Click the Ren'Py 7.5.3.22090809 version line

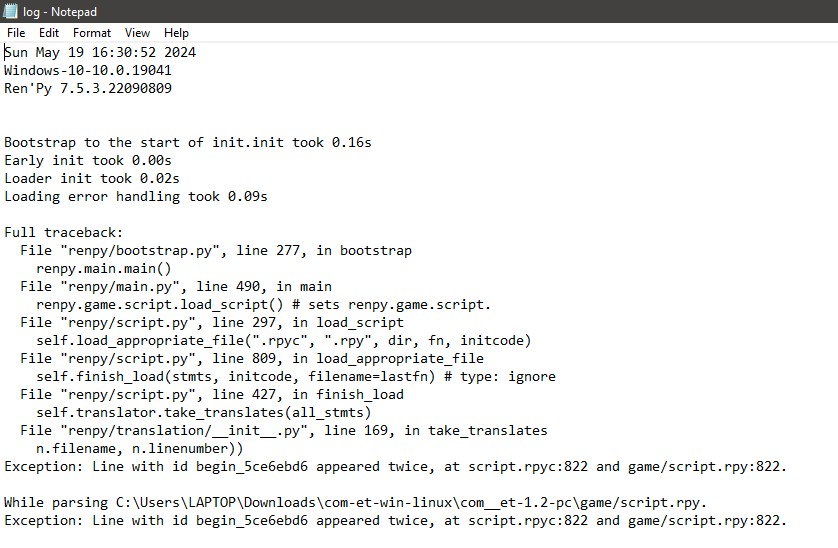pyautogui.click(x=88, y=88)
